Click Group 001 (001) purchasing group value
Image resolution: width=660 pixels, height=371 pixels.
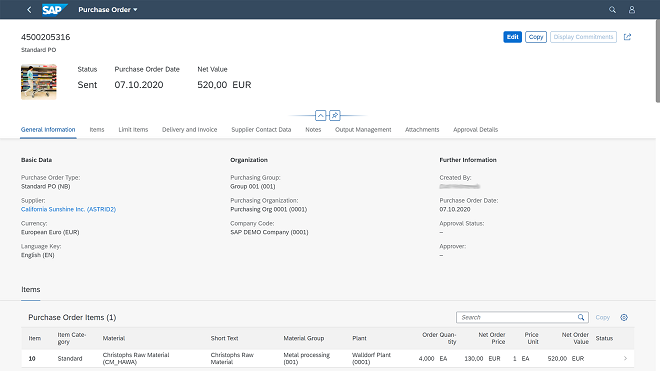tap(253, 187)
